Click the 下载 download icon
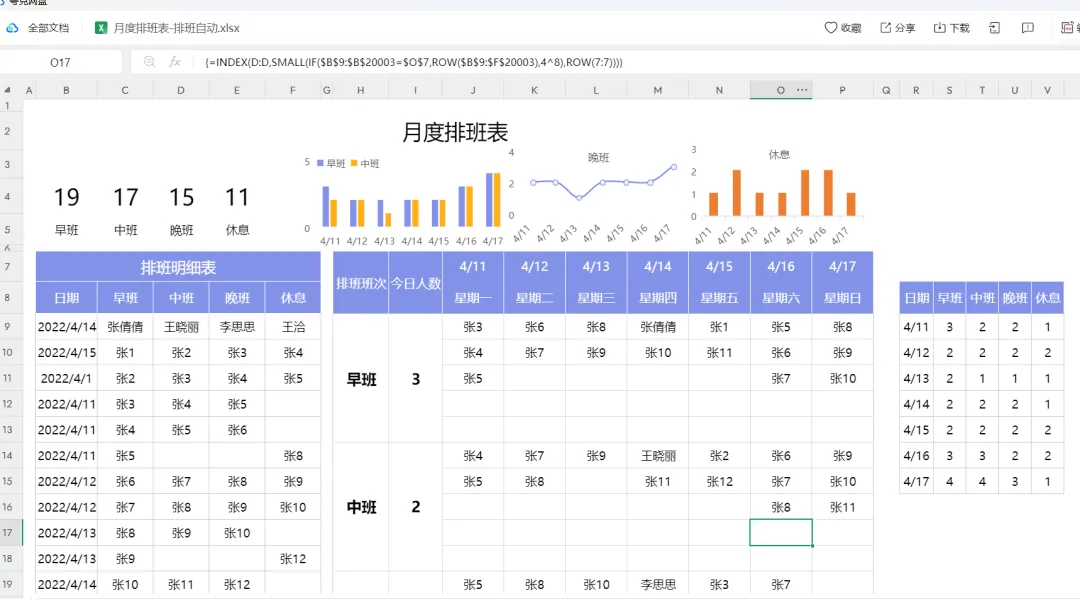This screenshot has width=1080, height=599. [x=939, y=28]
